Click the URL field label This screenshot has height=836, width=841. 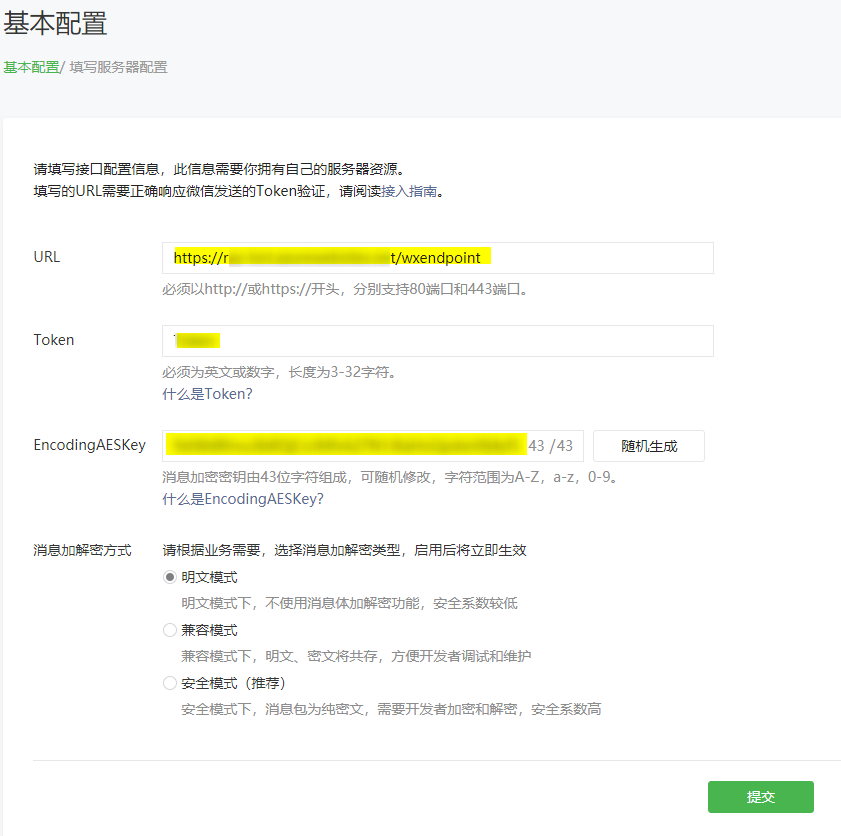[x=47, y=257]
